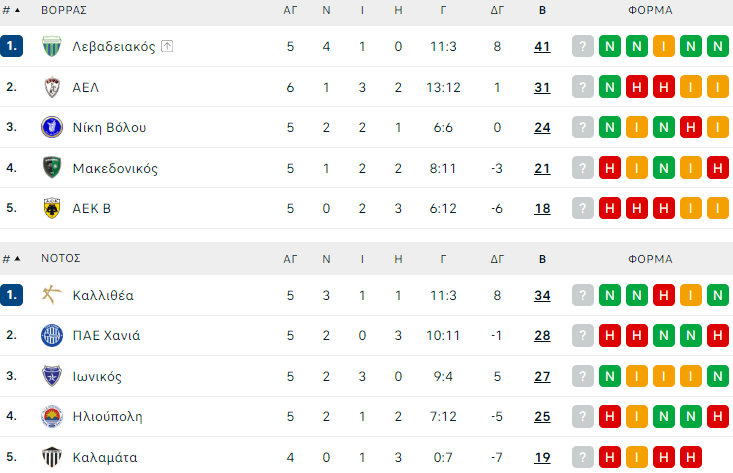This screenshot has width=733, height=473.
Task: Click the gray upcoming match badge for ΑΕΛ
Action: [583, 87]
